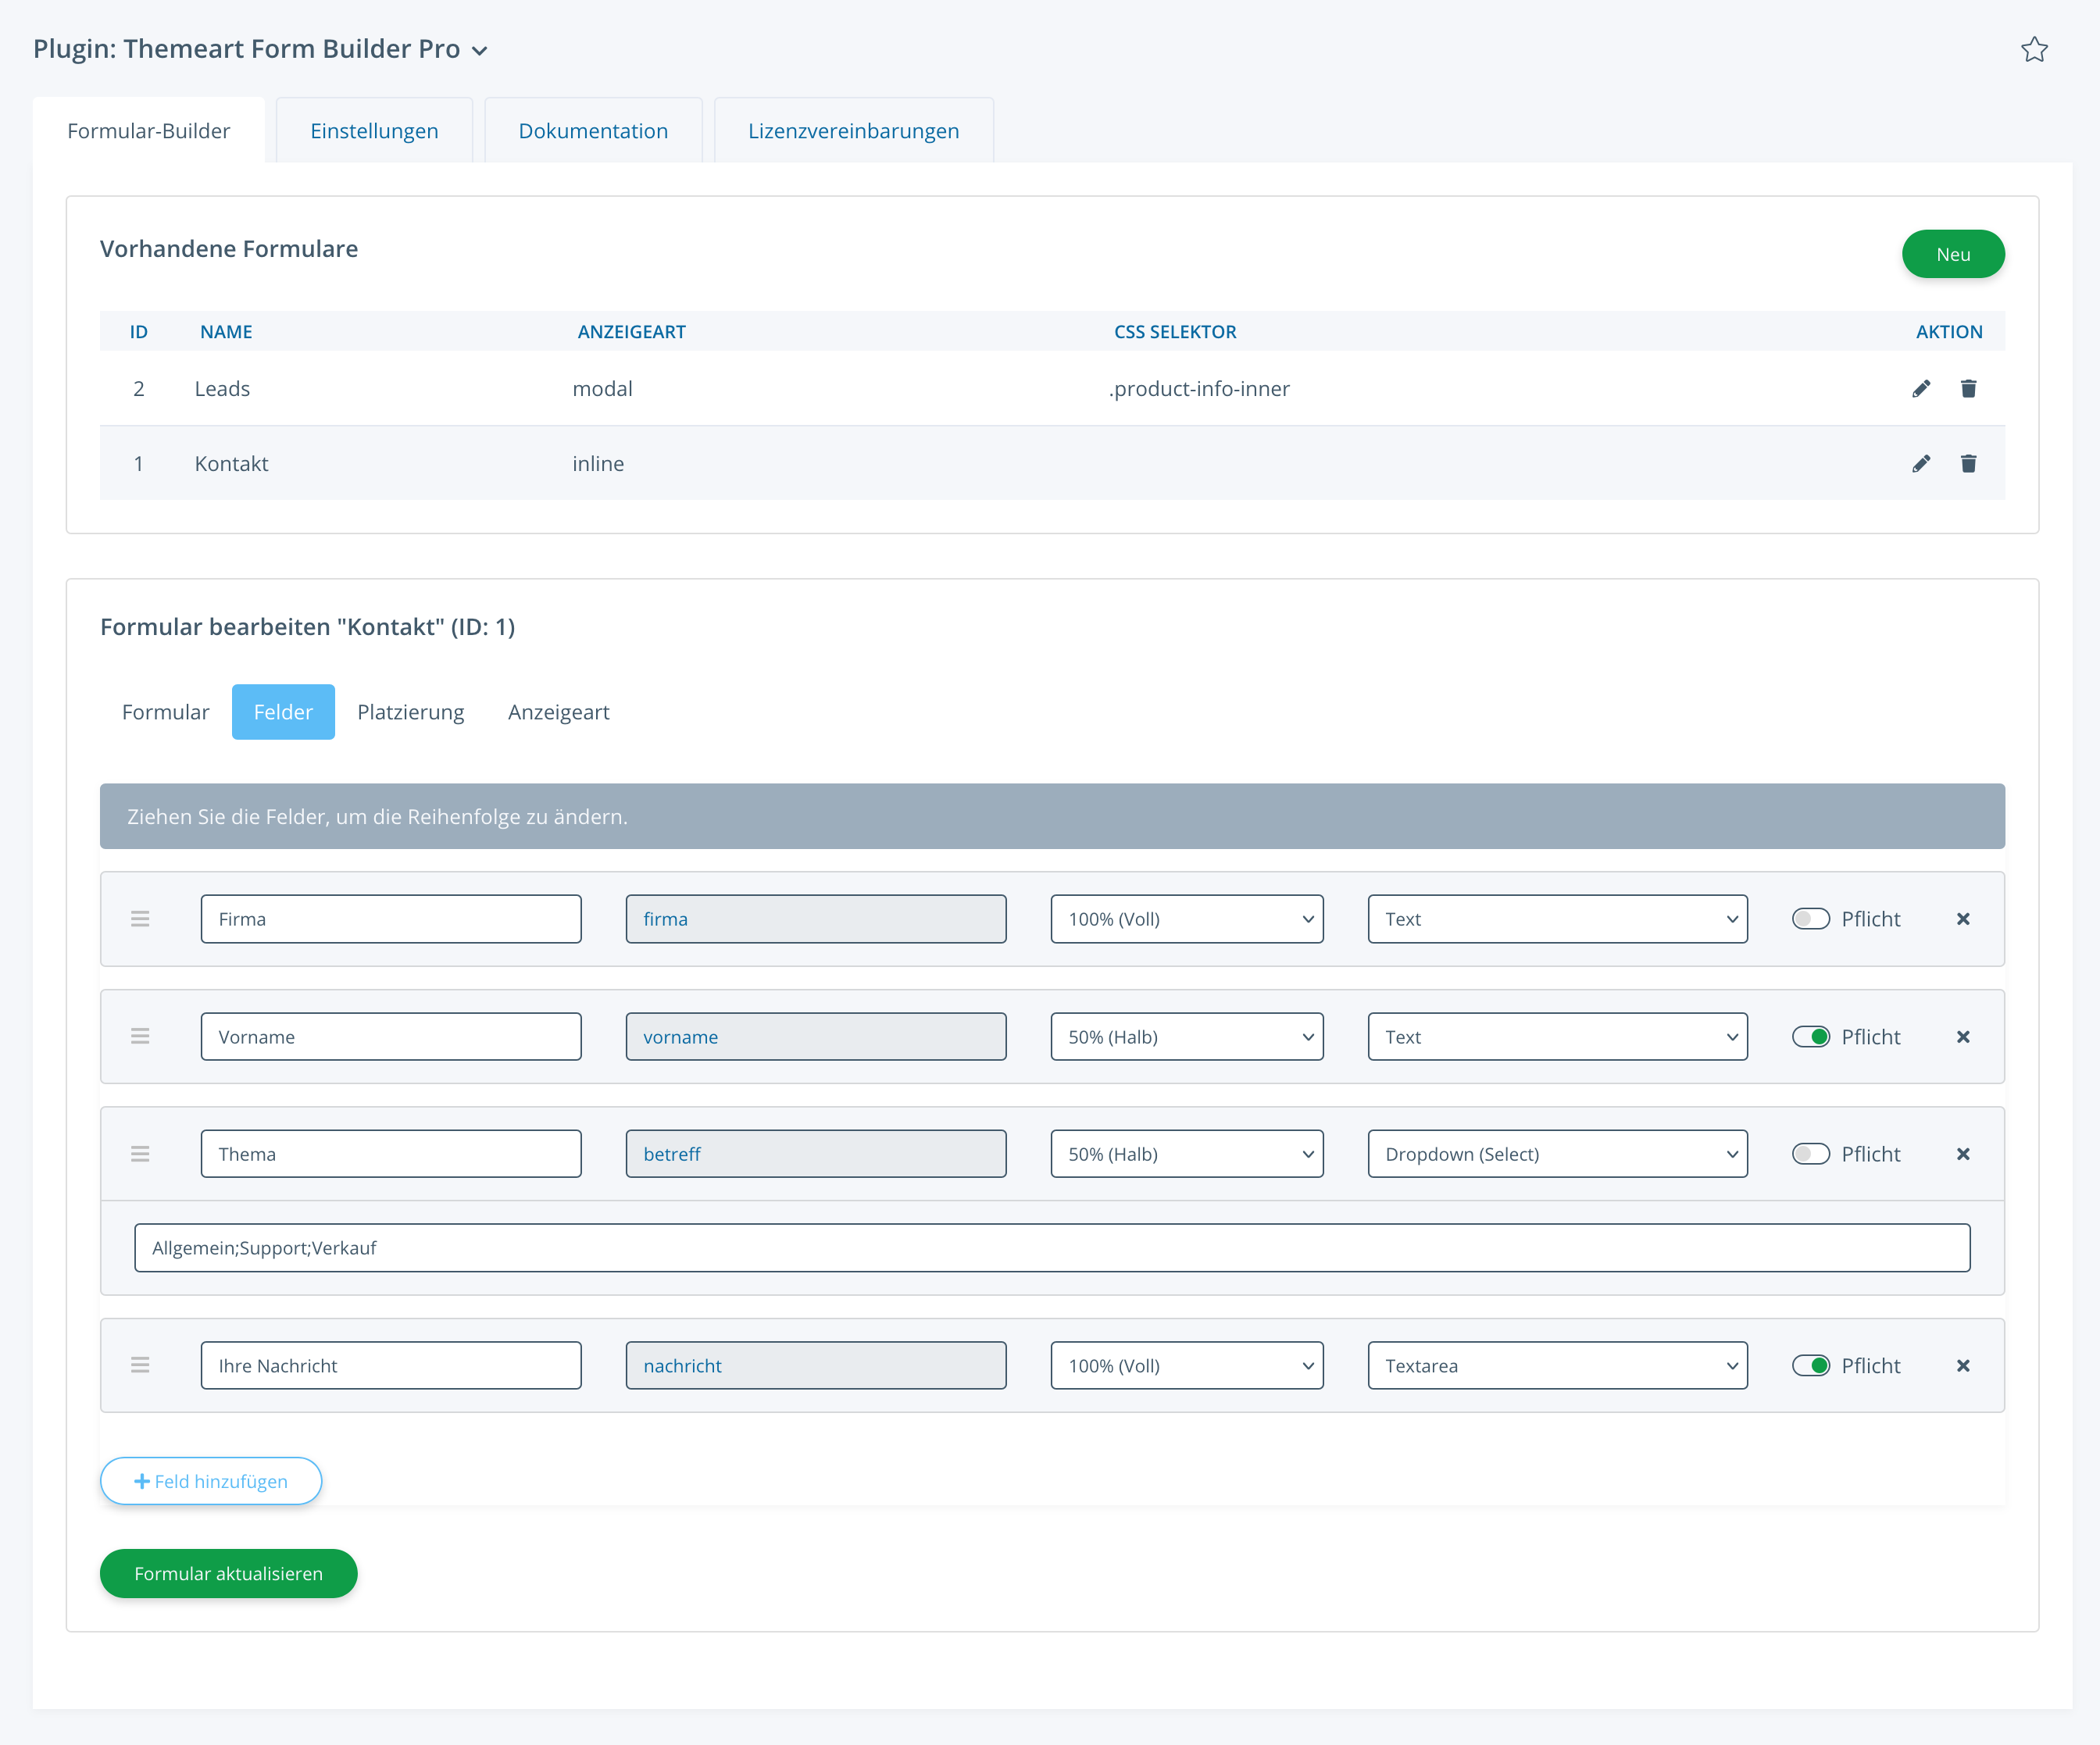Remove the Ihre Nachricht field
The image size is (2100, 1745).
[1963, 1366]
